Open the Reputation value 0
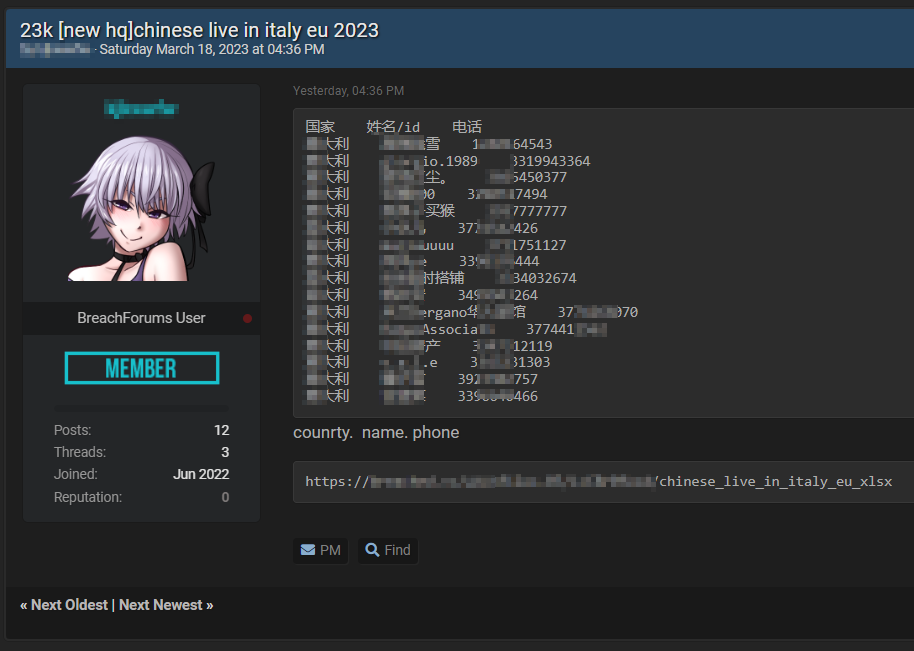Image resolution: width=914 pixels, height=651 pixels. 225,497
